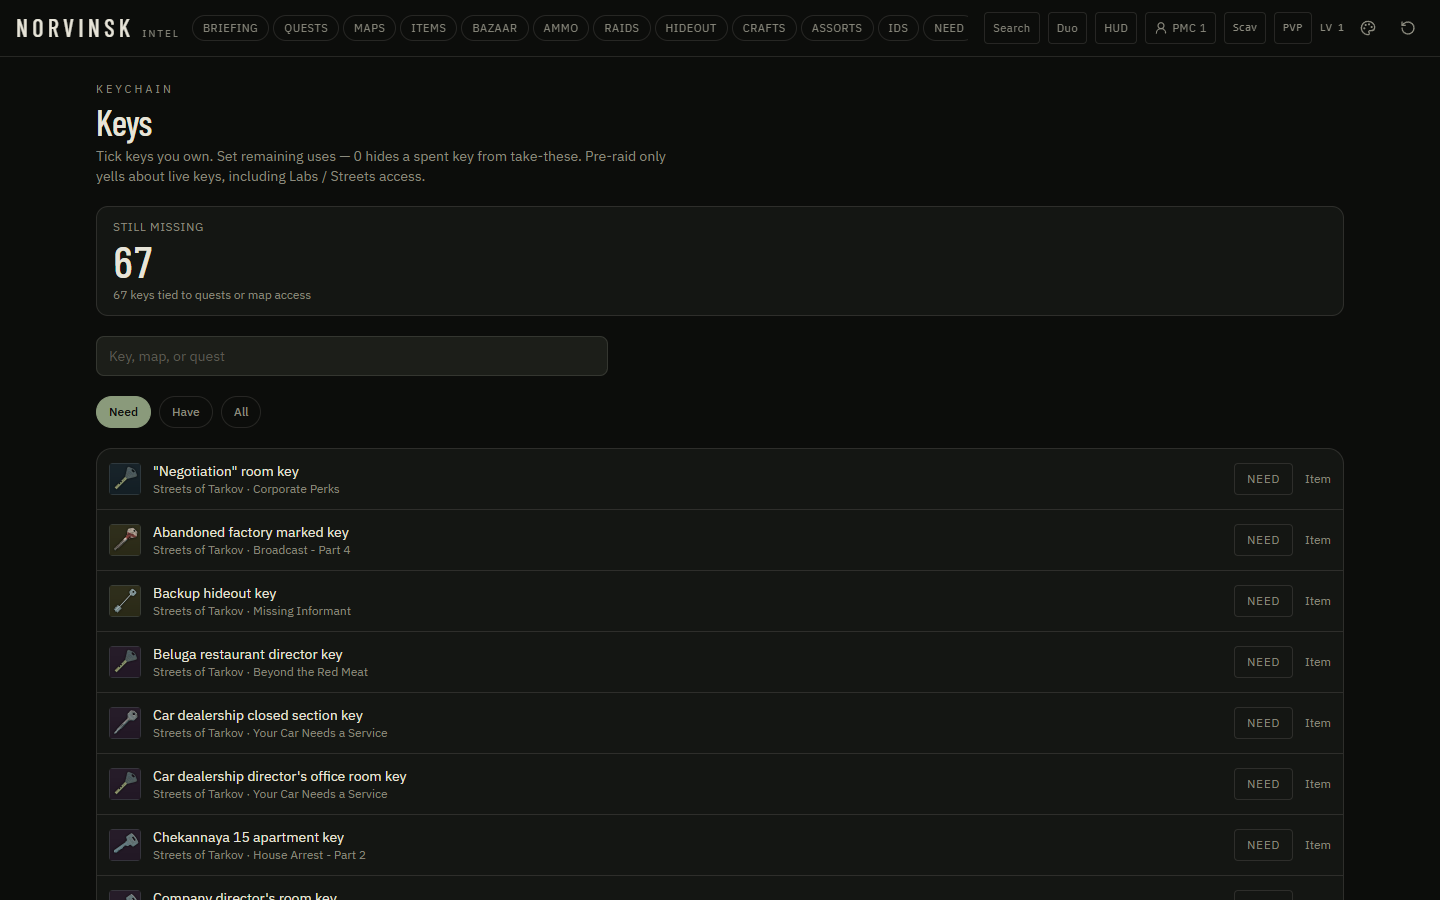Toggle NEED for Beluga restaurant director key
The width and height of the screenshot is (1440, 900).
[x=1263, y=662]
